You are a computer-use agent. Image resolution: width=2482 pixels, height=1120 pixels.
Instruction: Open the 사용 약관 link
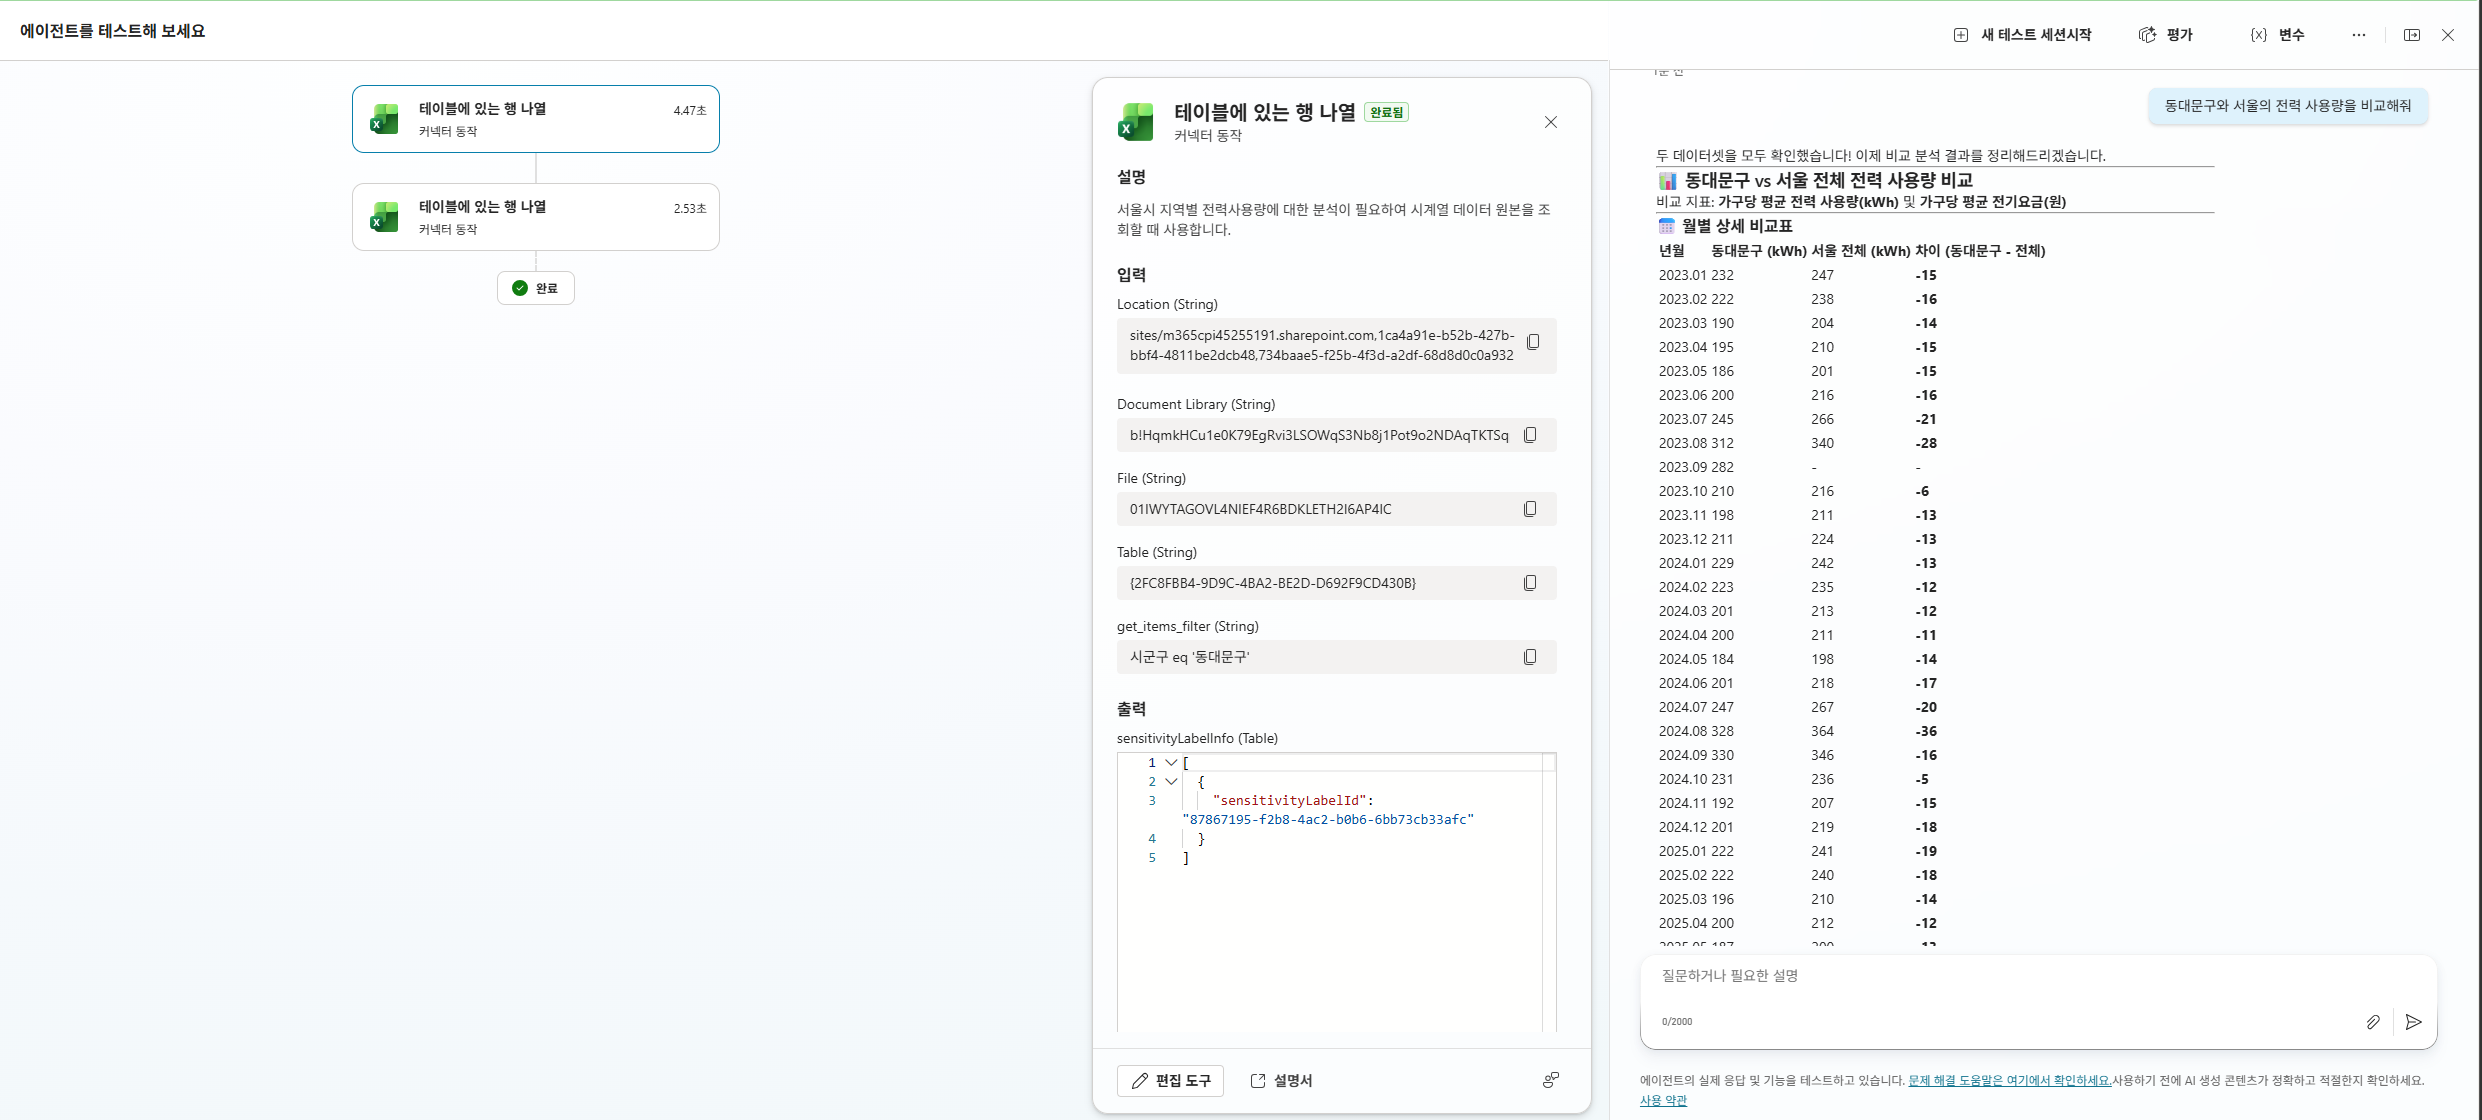[x=1663, y=1100]
